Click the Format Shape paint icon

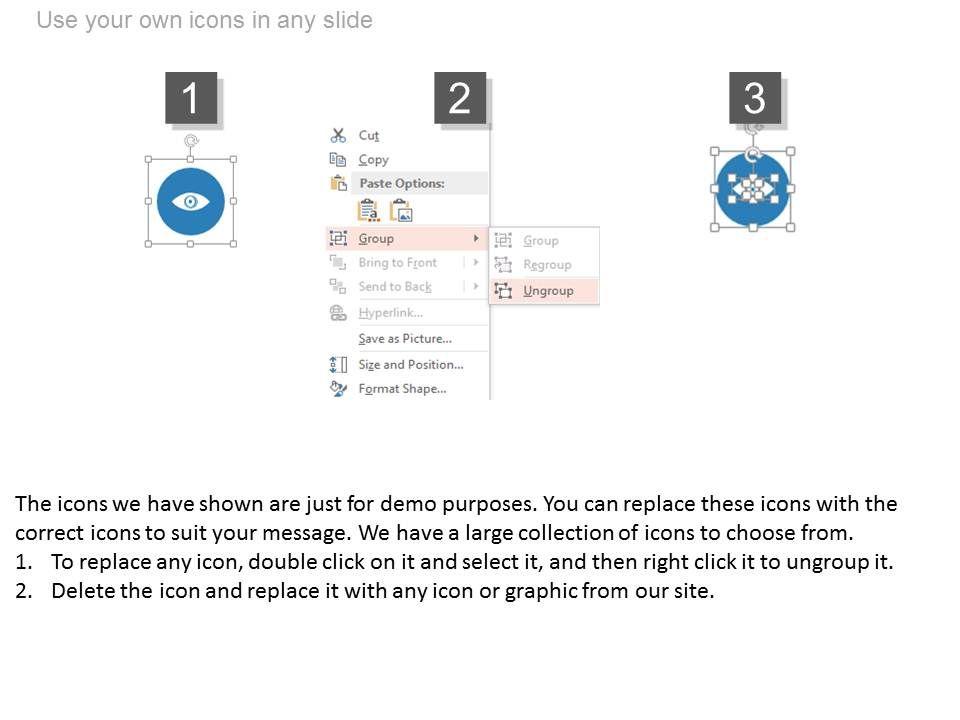click(x=338, y=388)
